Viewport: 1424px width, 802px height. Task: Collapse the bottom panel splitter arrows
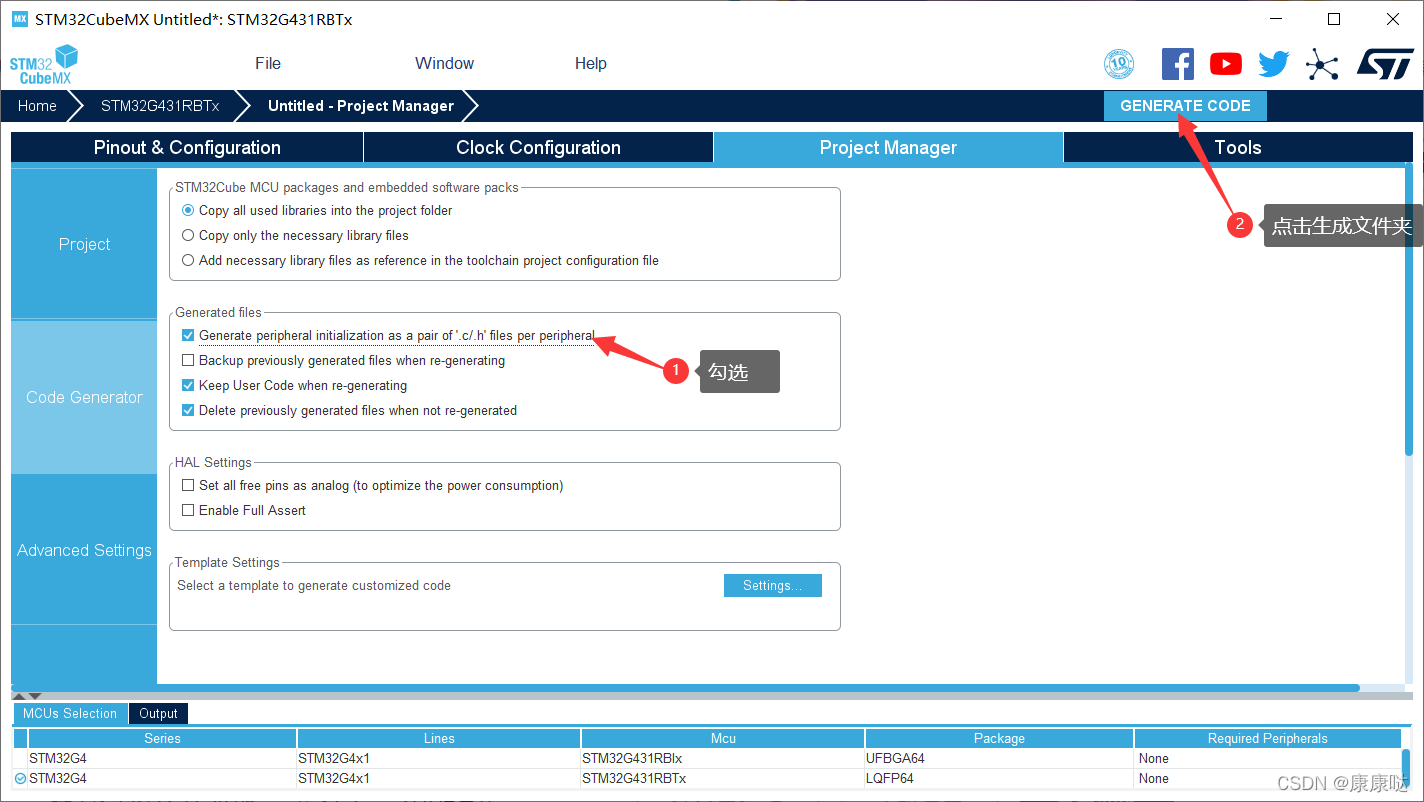27,695
